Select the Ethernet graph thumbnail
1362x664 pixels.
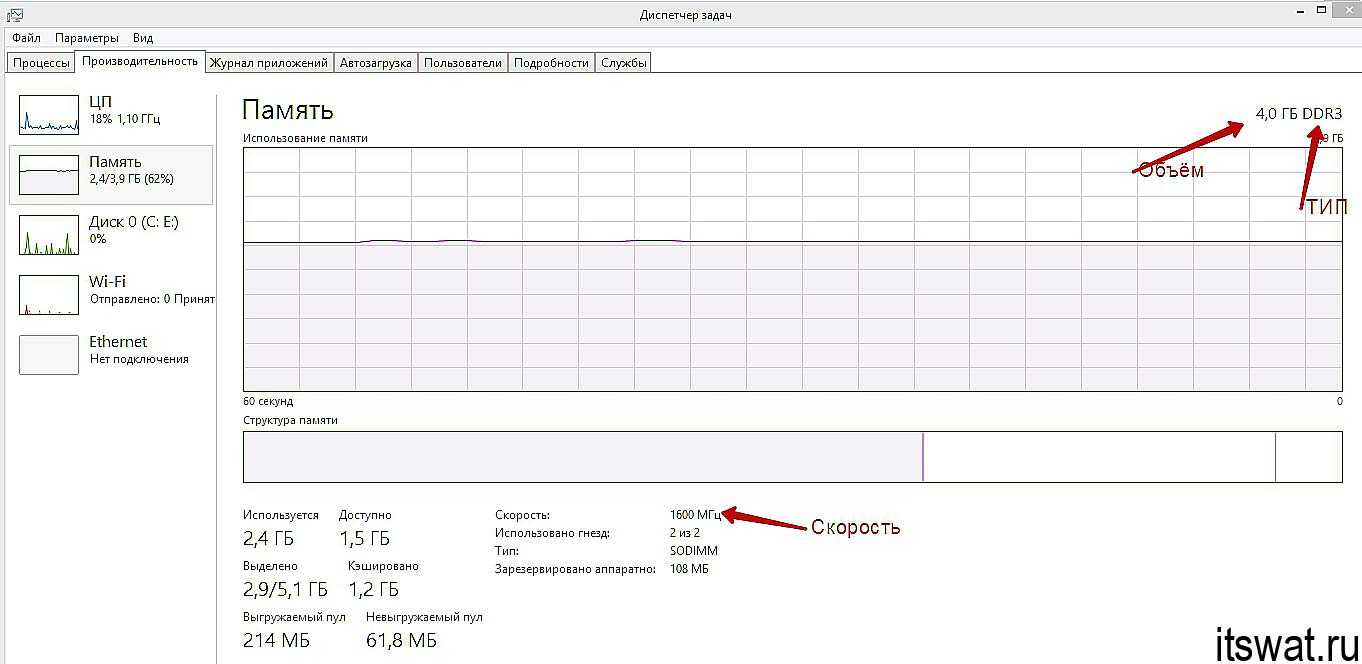click(x=49, y=355)
